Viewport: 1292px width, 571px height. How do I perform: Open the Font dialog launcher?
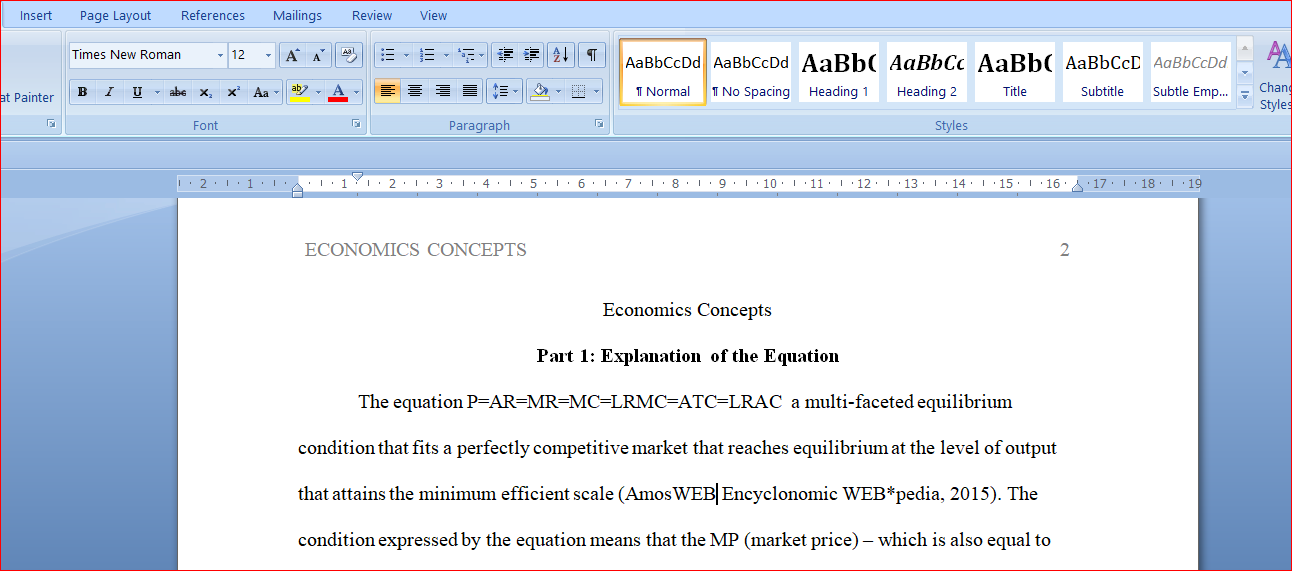click(356, 124)
